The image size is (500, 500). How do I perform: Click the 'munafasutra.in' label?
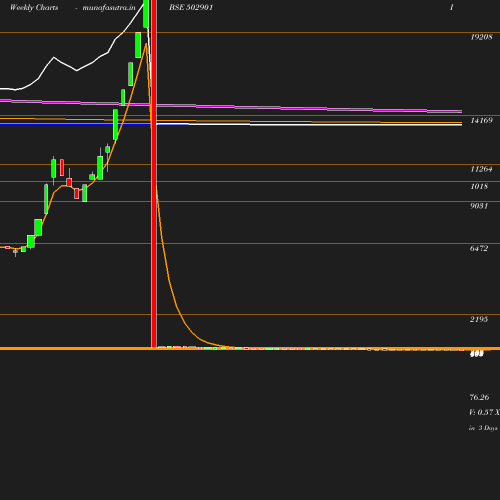[x=109, y=7]
